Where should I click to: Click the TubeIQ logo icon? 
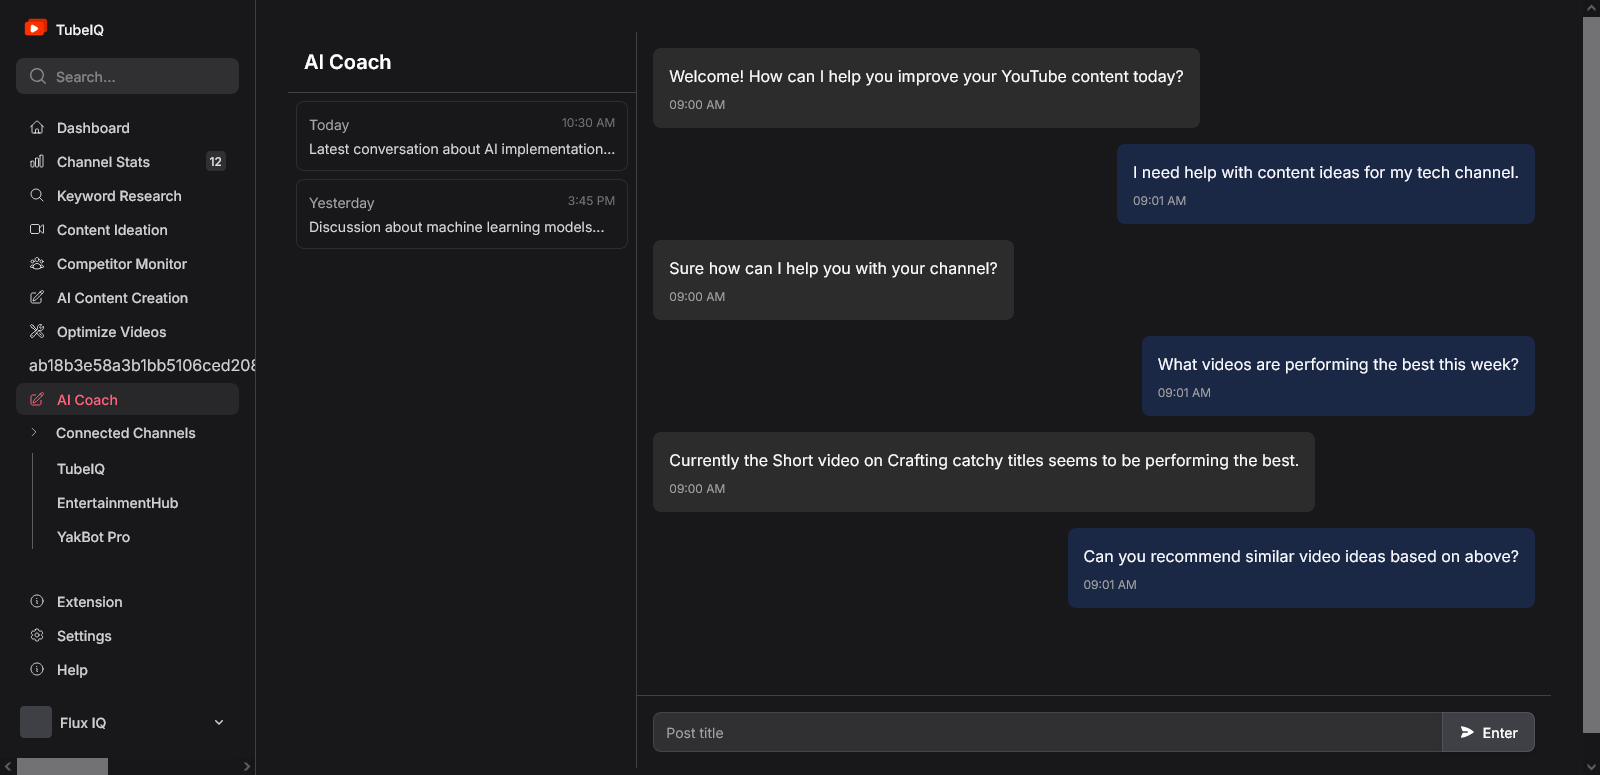[x=36, y=28]
